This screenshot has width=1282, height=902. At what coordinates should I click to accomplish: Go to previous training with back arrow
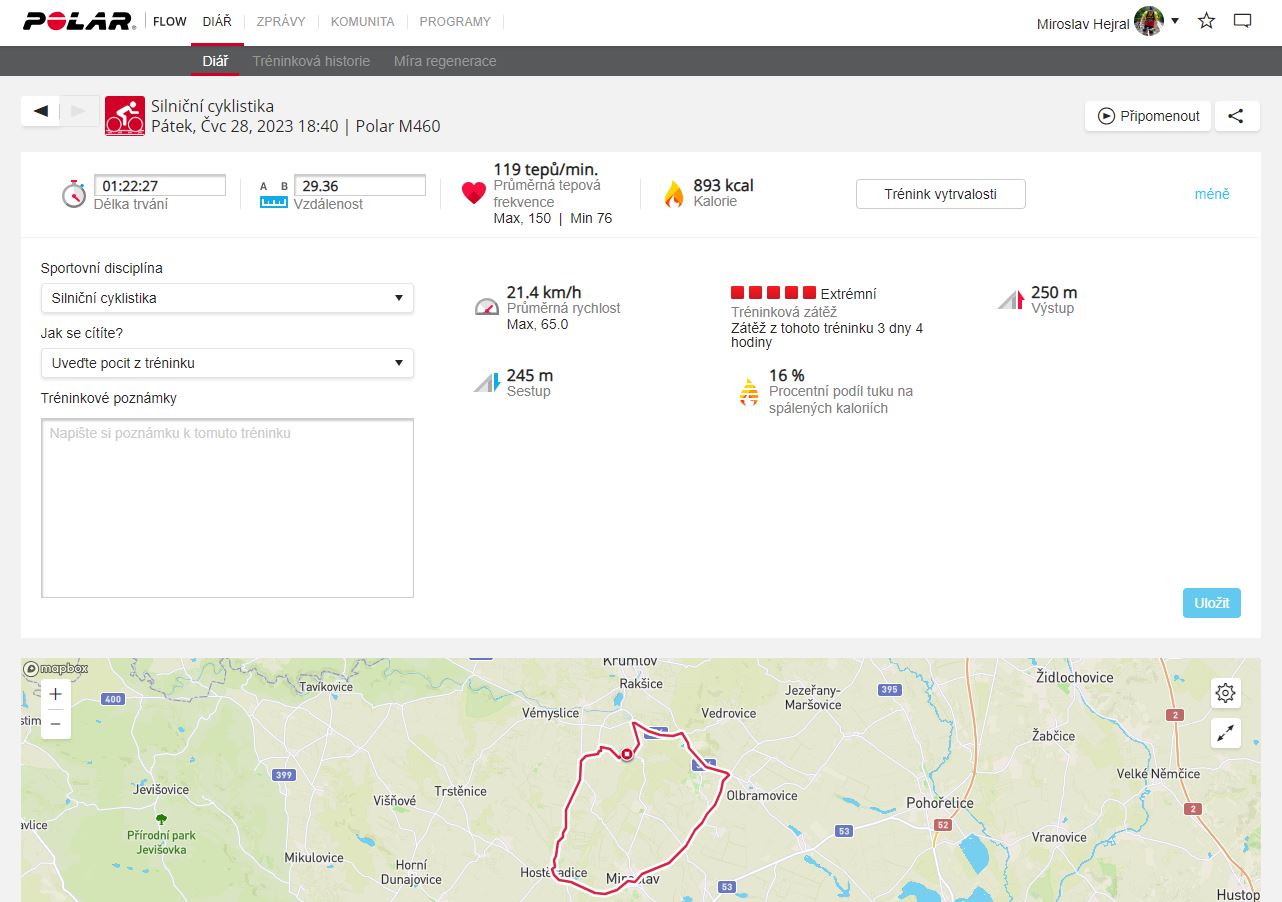(x=41, y=110)
